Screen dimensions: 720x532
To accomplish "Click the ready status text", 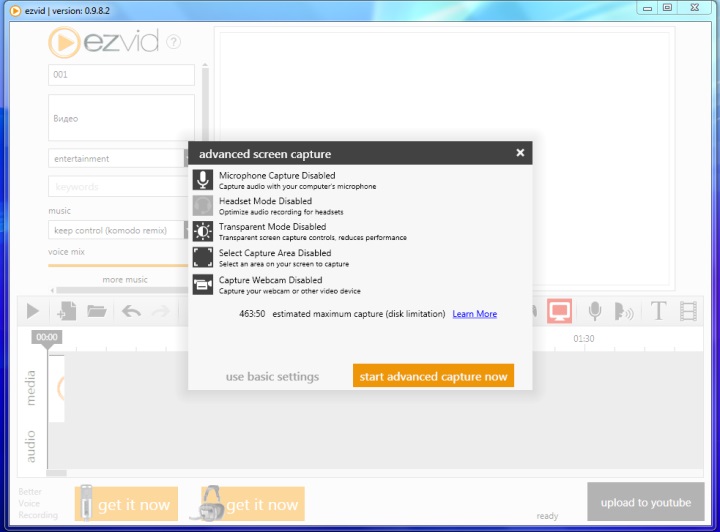I will 547,516.
